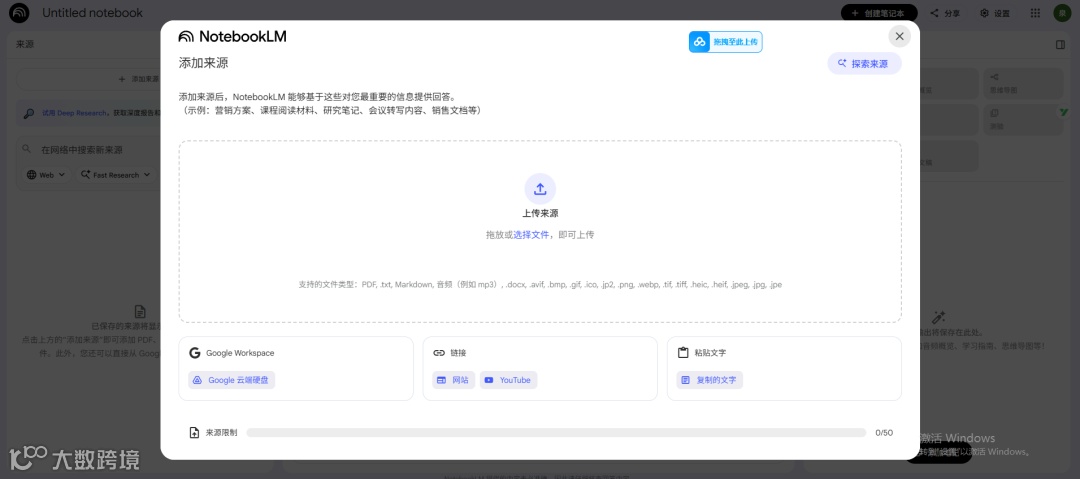Viewport: 1080px width, 479px height.
Task: Open the Fast Research mode dropdown
Action: (115, 175)
